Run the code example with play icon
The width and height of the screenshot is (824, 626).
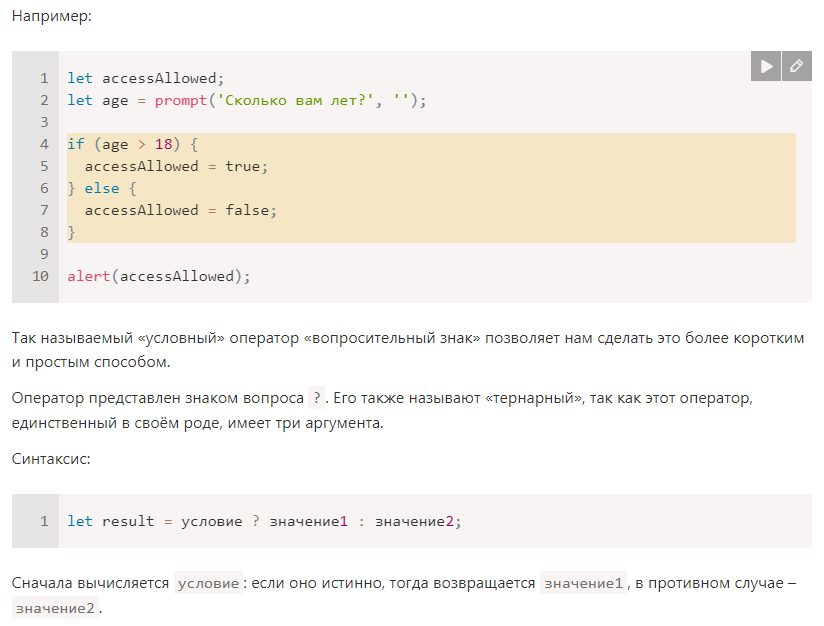pyautogui.click(x=766, y=66)
